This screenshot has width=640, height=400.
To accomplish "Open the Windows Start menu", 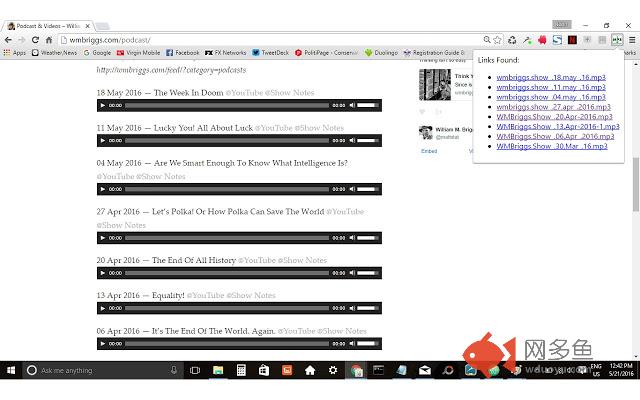I will pos(10,370).
